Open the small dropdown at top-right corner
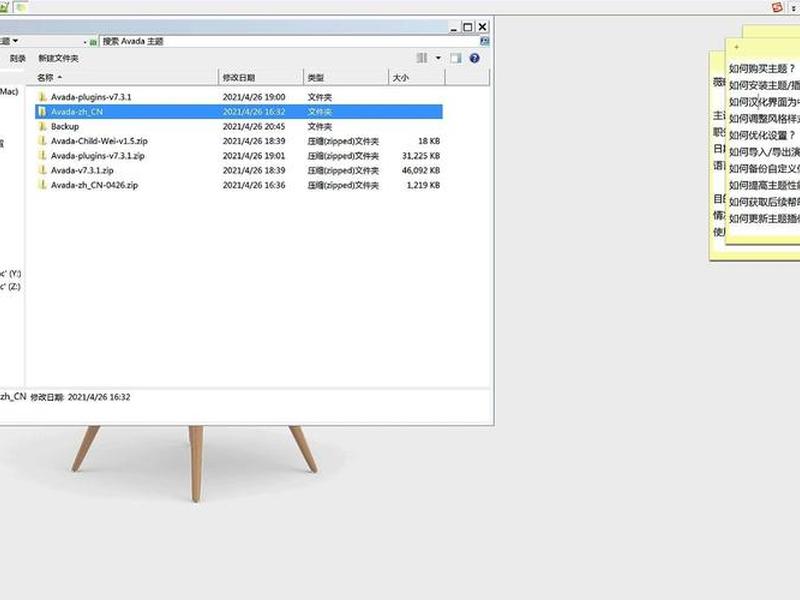800x600 pixels. click(794, 8)
